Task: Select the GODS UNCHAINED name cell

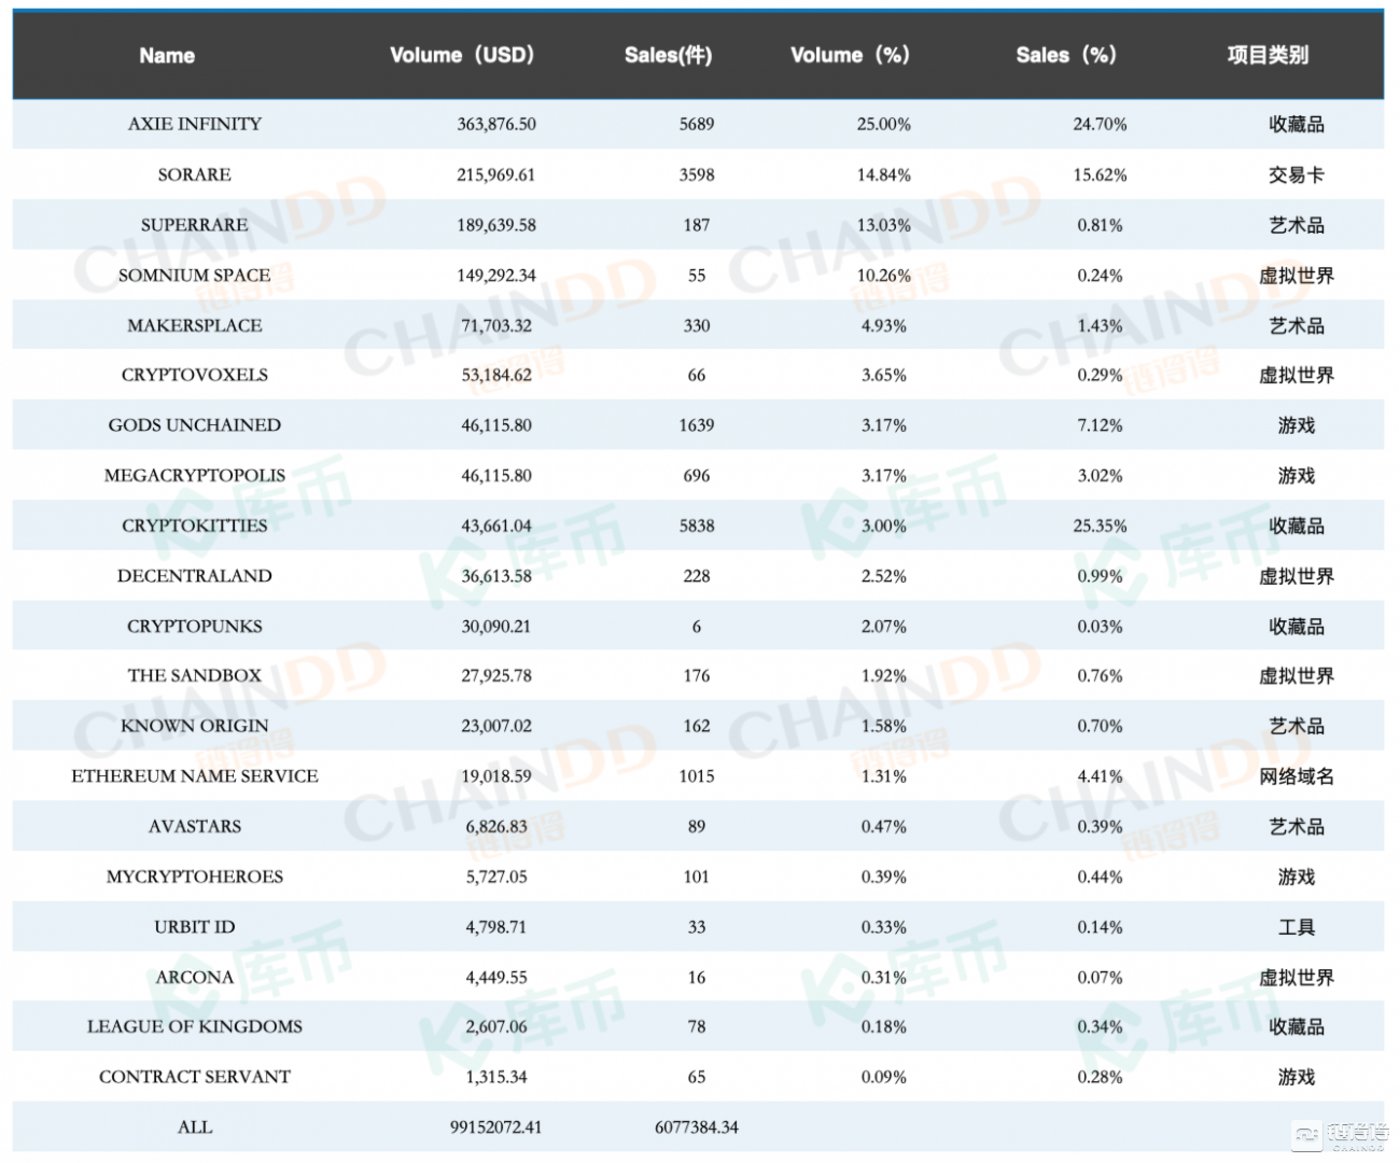Action: (x=195, y=425)
